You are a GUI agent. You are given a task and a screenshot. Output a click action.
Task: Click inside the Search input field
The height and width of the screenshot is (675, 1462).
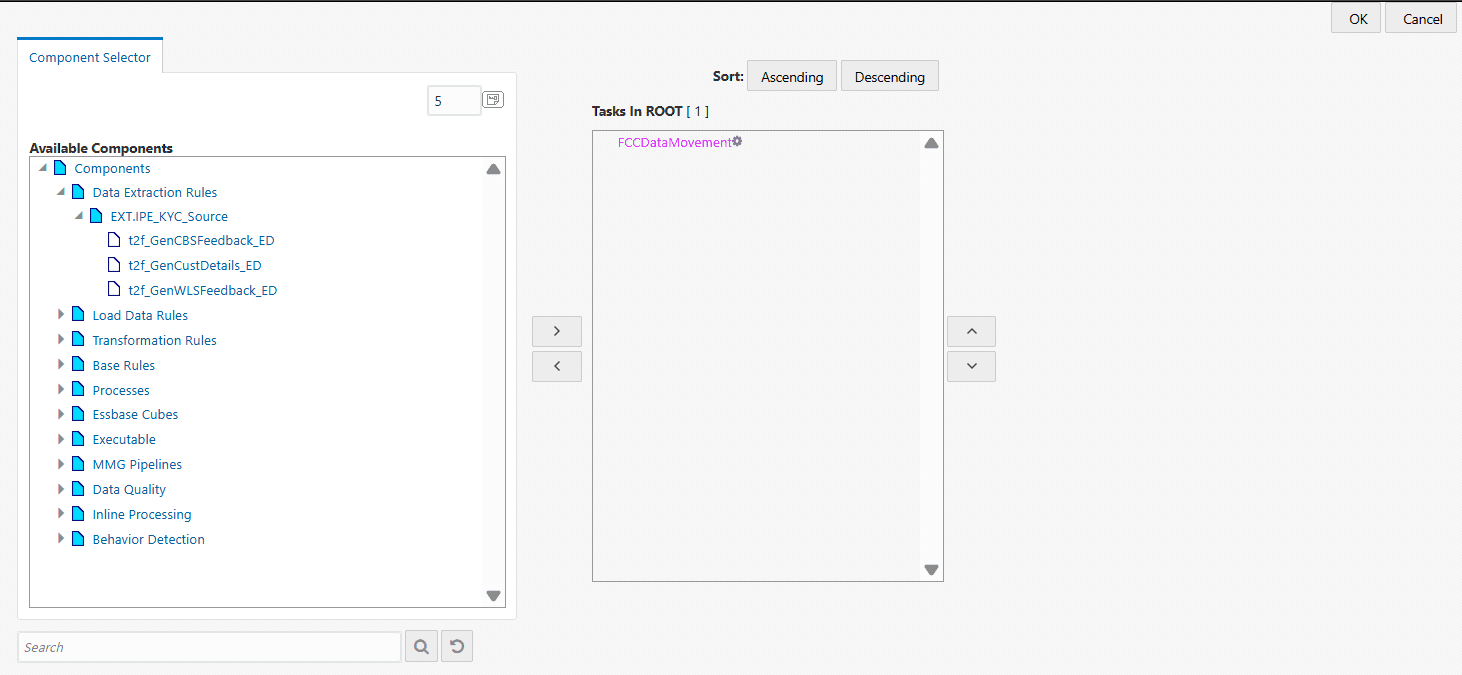point(208,646)
